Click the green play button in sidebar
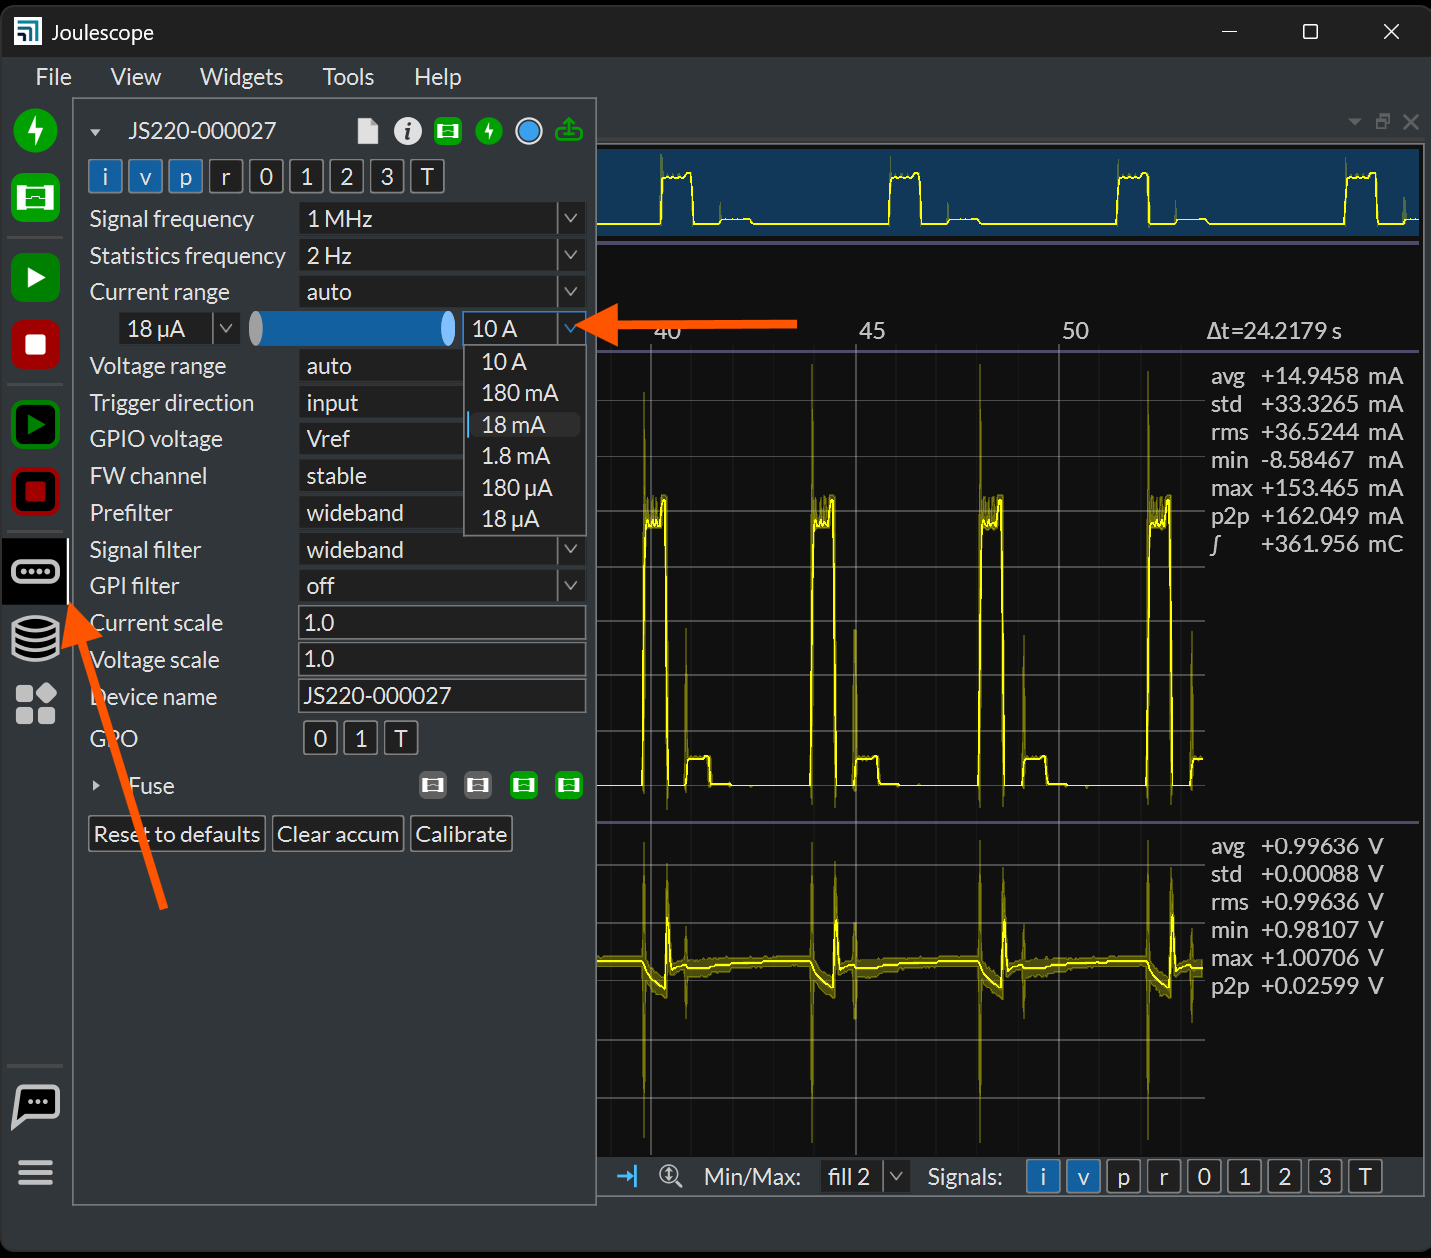1431x1258 pixels. 35,277
